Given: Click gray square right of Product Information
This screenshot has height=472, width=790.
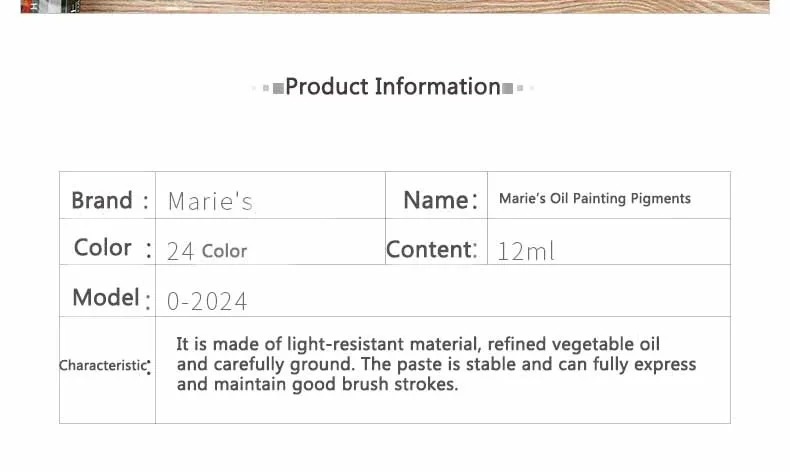Looking at the screenshot, I should (x=507, y=89).
